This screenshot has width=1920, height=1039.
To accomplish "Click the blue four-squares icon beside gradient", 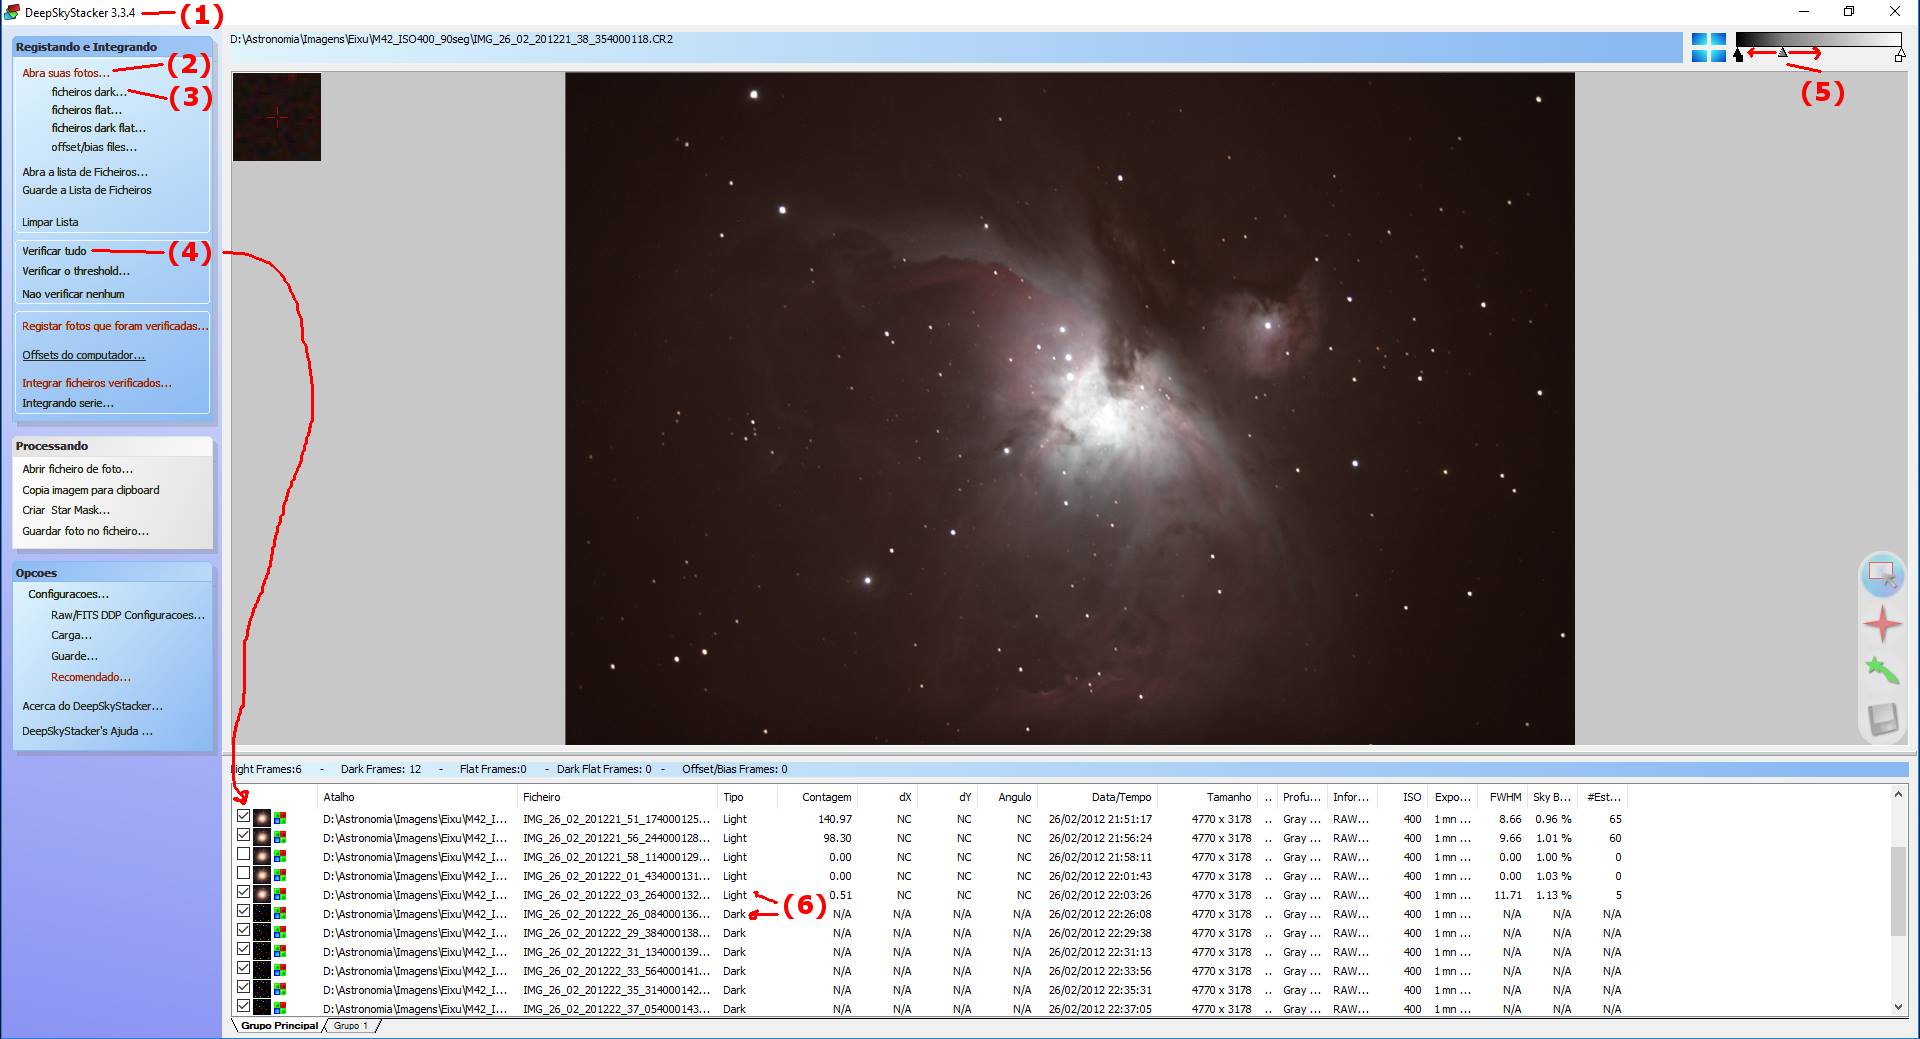I will (1708, 48).
